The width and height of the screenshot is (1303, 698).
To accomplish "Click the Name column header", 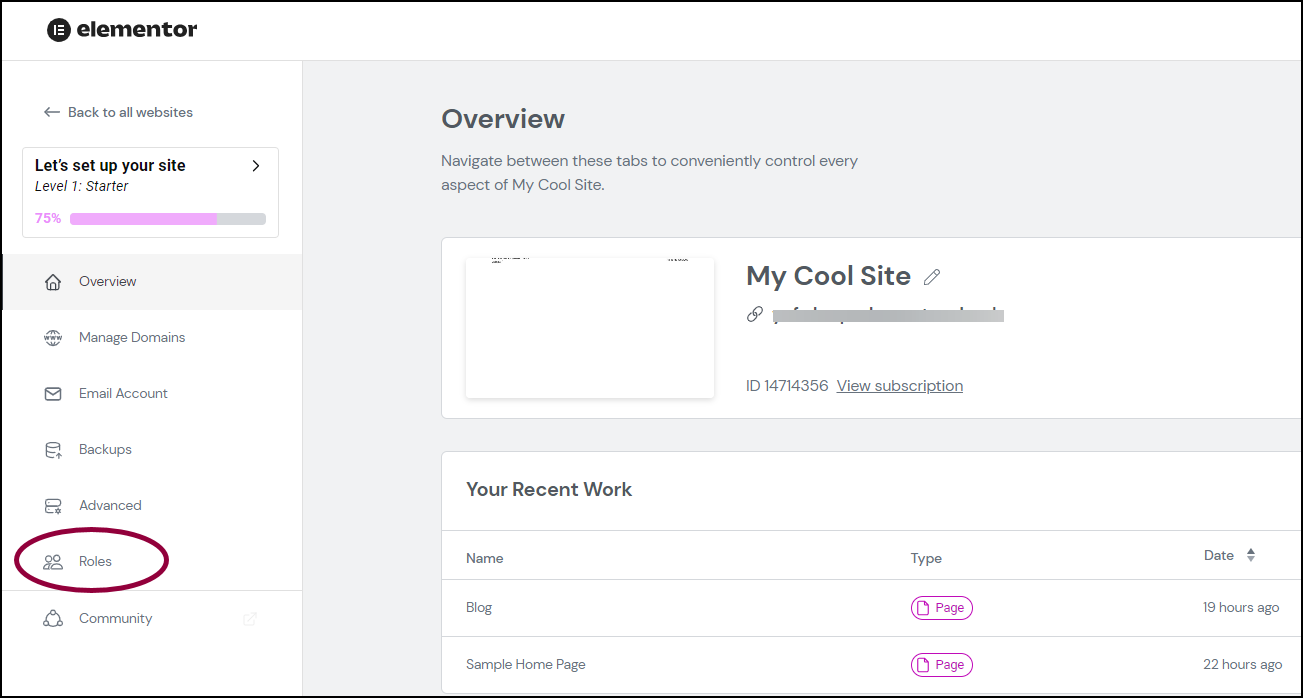I will [485, 558].
